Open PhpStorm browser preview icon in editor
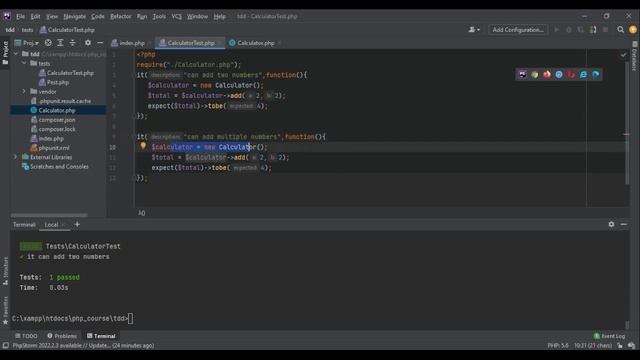Screen dimensions: 640x360 click(522, 74)
